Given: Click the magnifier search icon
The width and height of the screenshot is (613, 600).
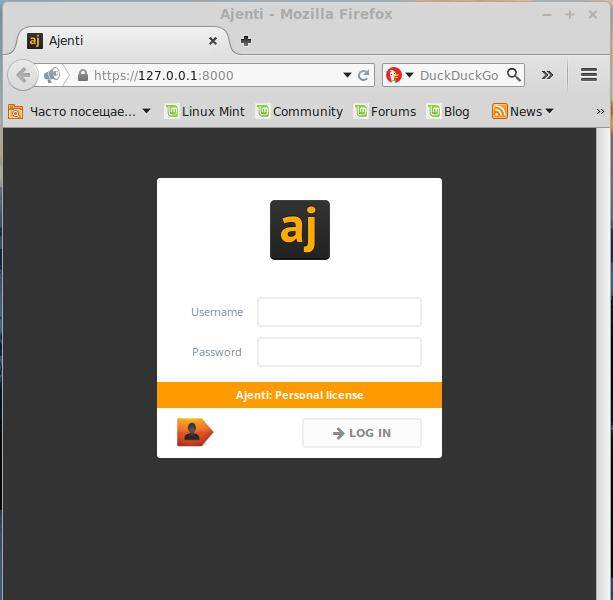Looking at the screenshot, I should (x=514, y=75).
